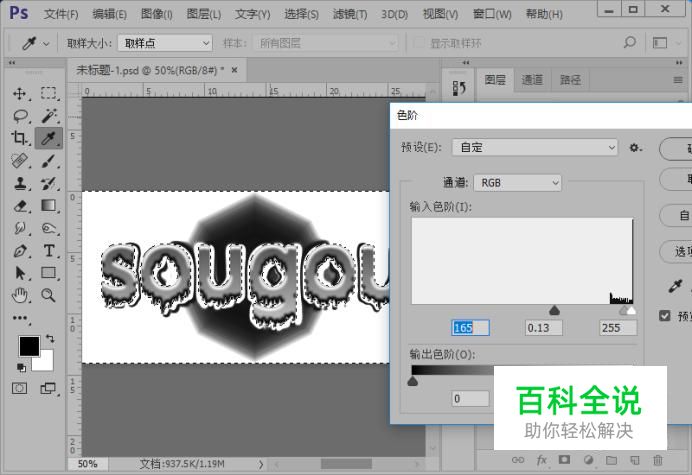Click the midtone input slider handle
Screen dimensions: 692x475
point(554,311)
